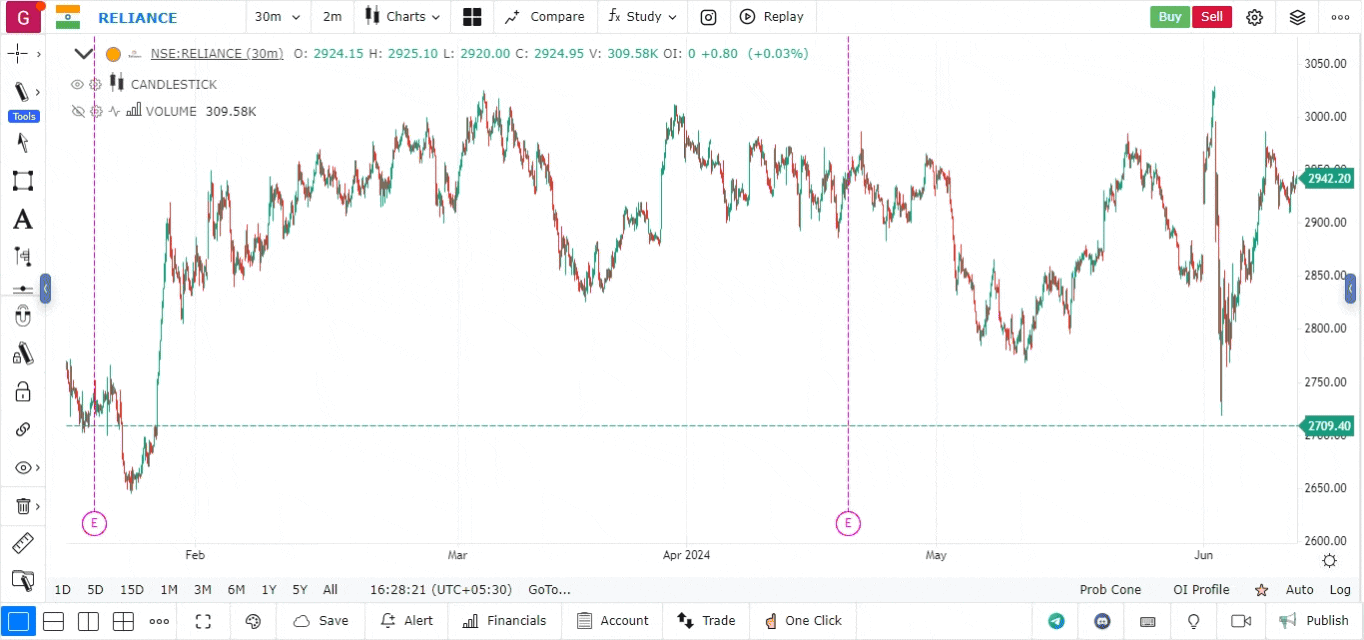Open chart settings gear in top bar
1364x640 pixels.
(x=1255, y=17)
